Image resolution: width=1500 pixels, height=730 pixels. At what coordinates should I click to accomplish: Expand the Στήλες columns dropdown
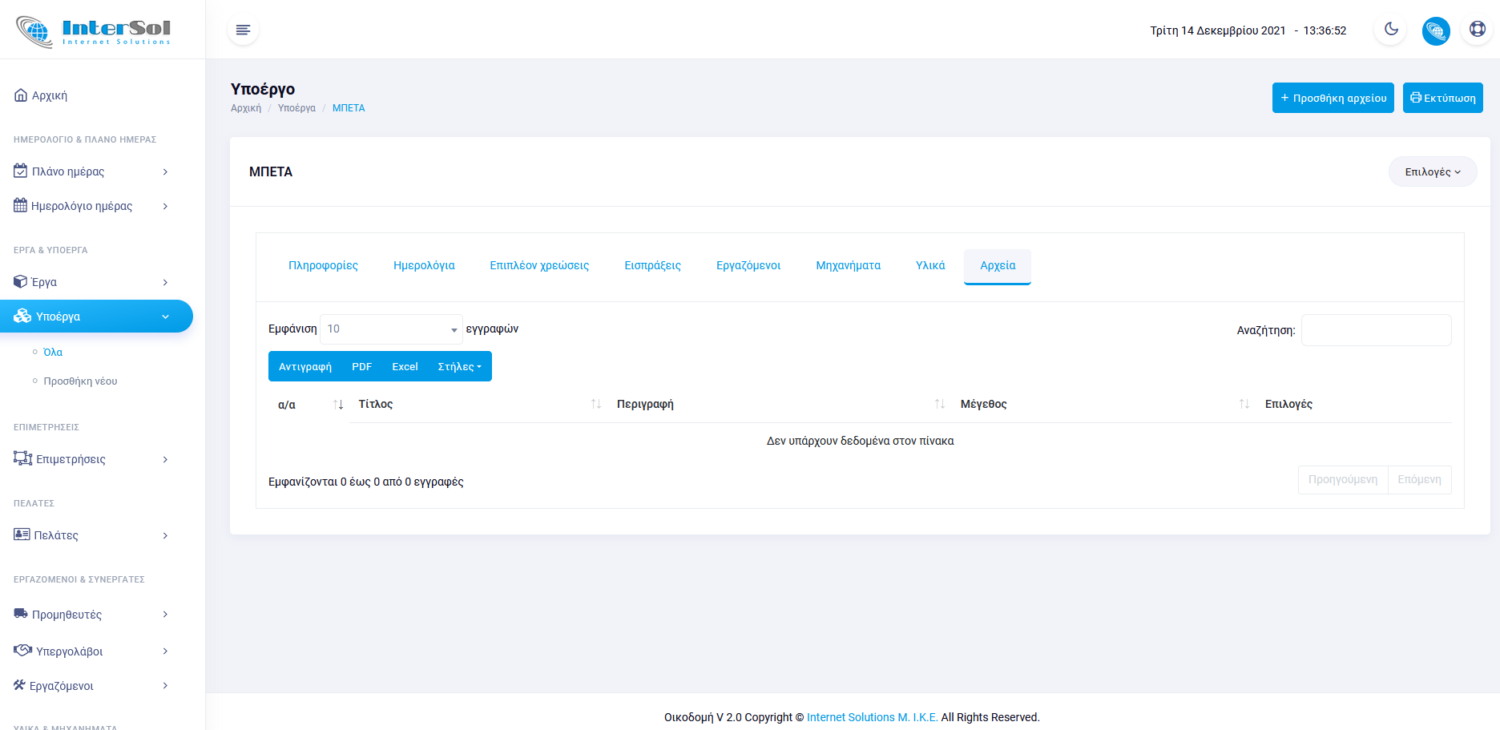coord(459,367)
